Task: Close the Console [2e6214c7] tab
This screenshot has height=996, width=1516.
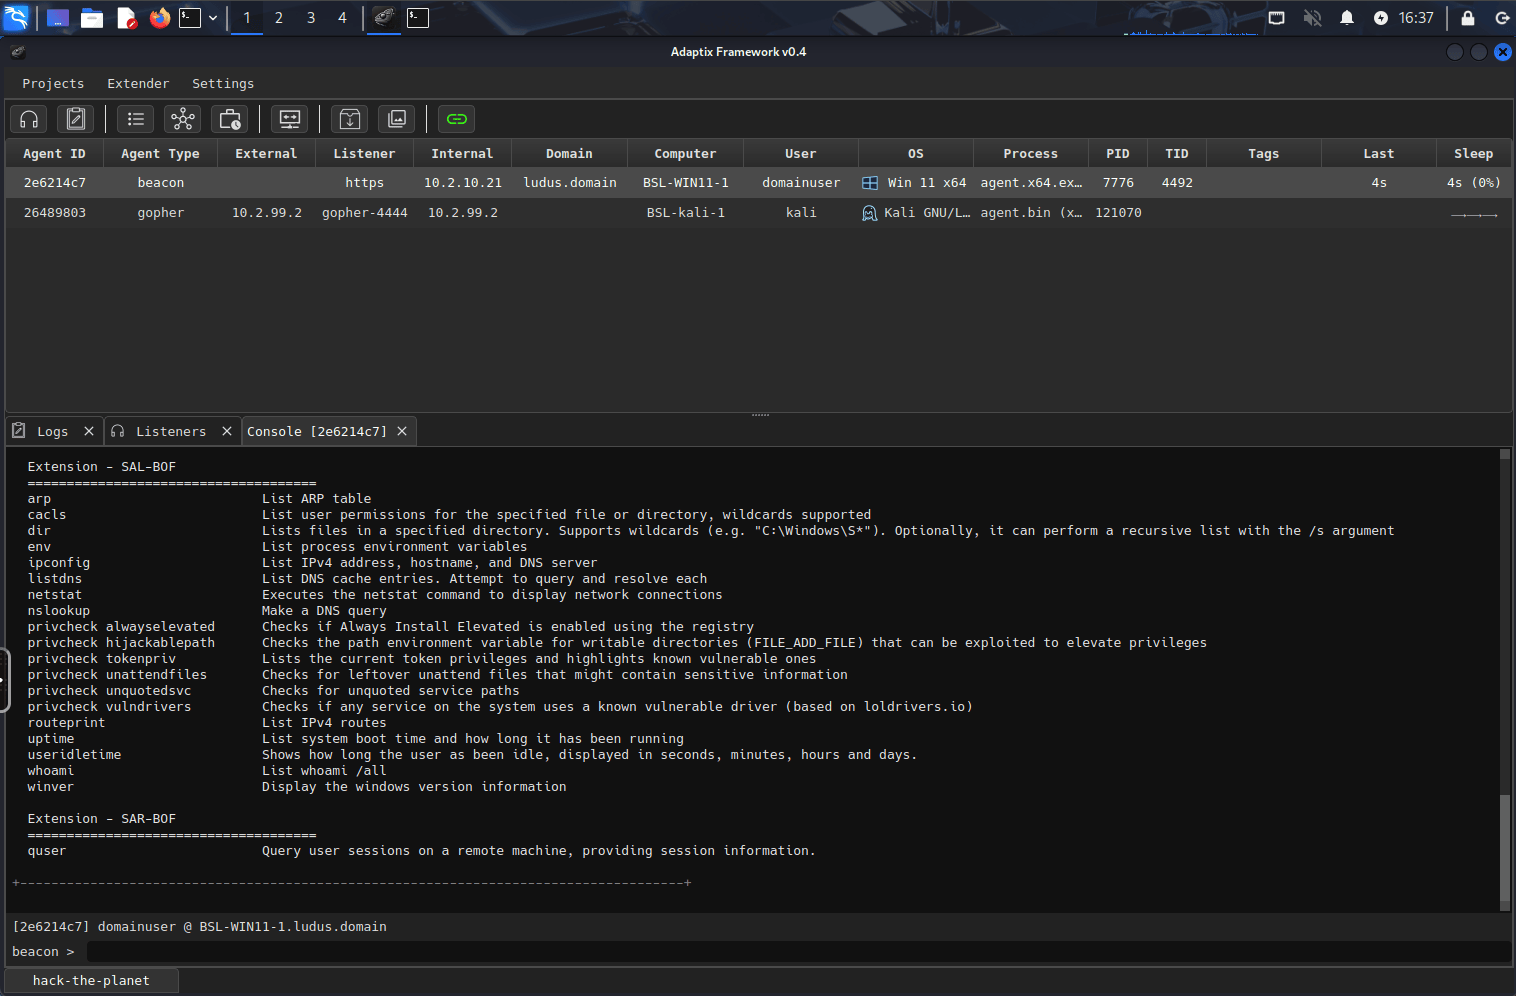Action: tap(402, 431)
